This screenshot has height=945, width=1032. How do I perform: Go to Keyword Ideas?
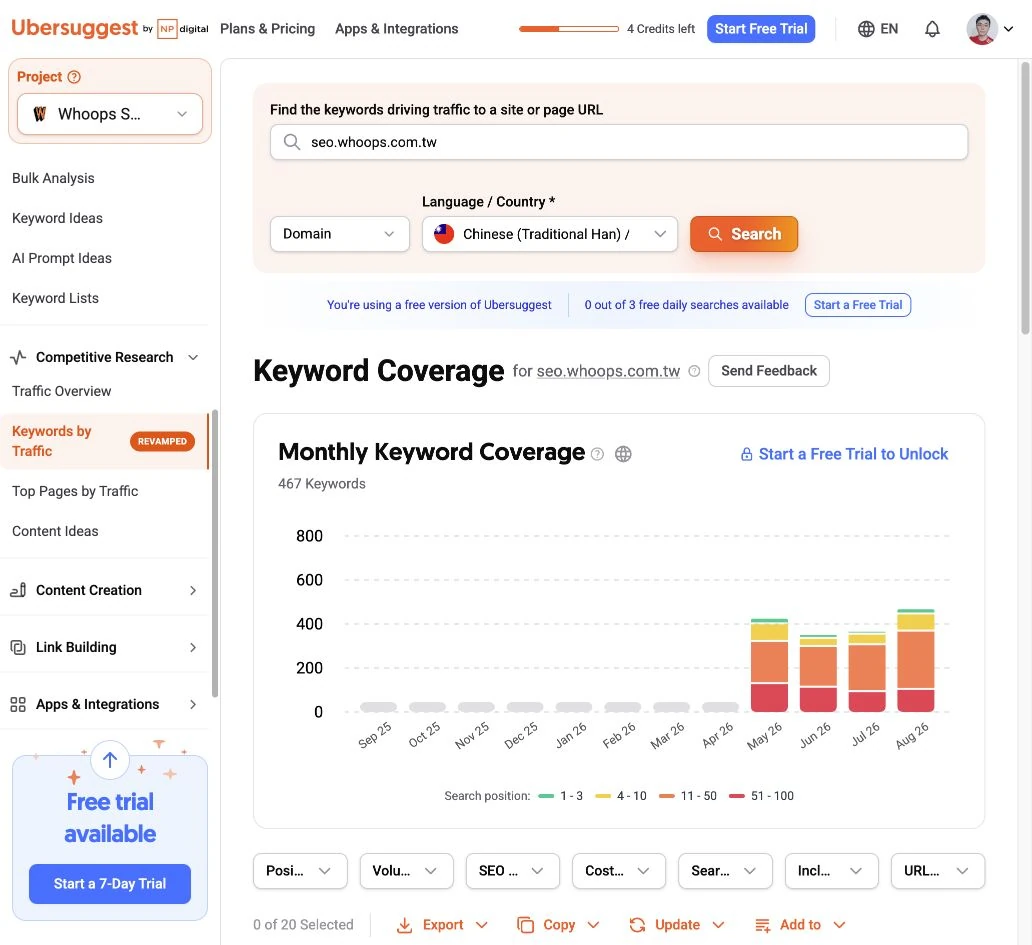point(57,218)
